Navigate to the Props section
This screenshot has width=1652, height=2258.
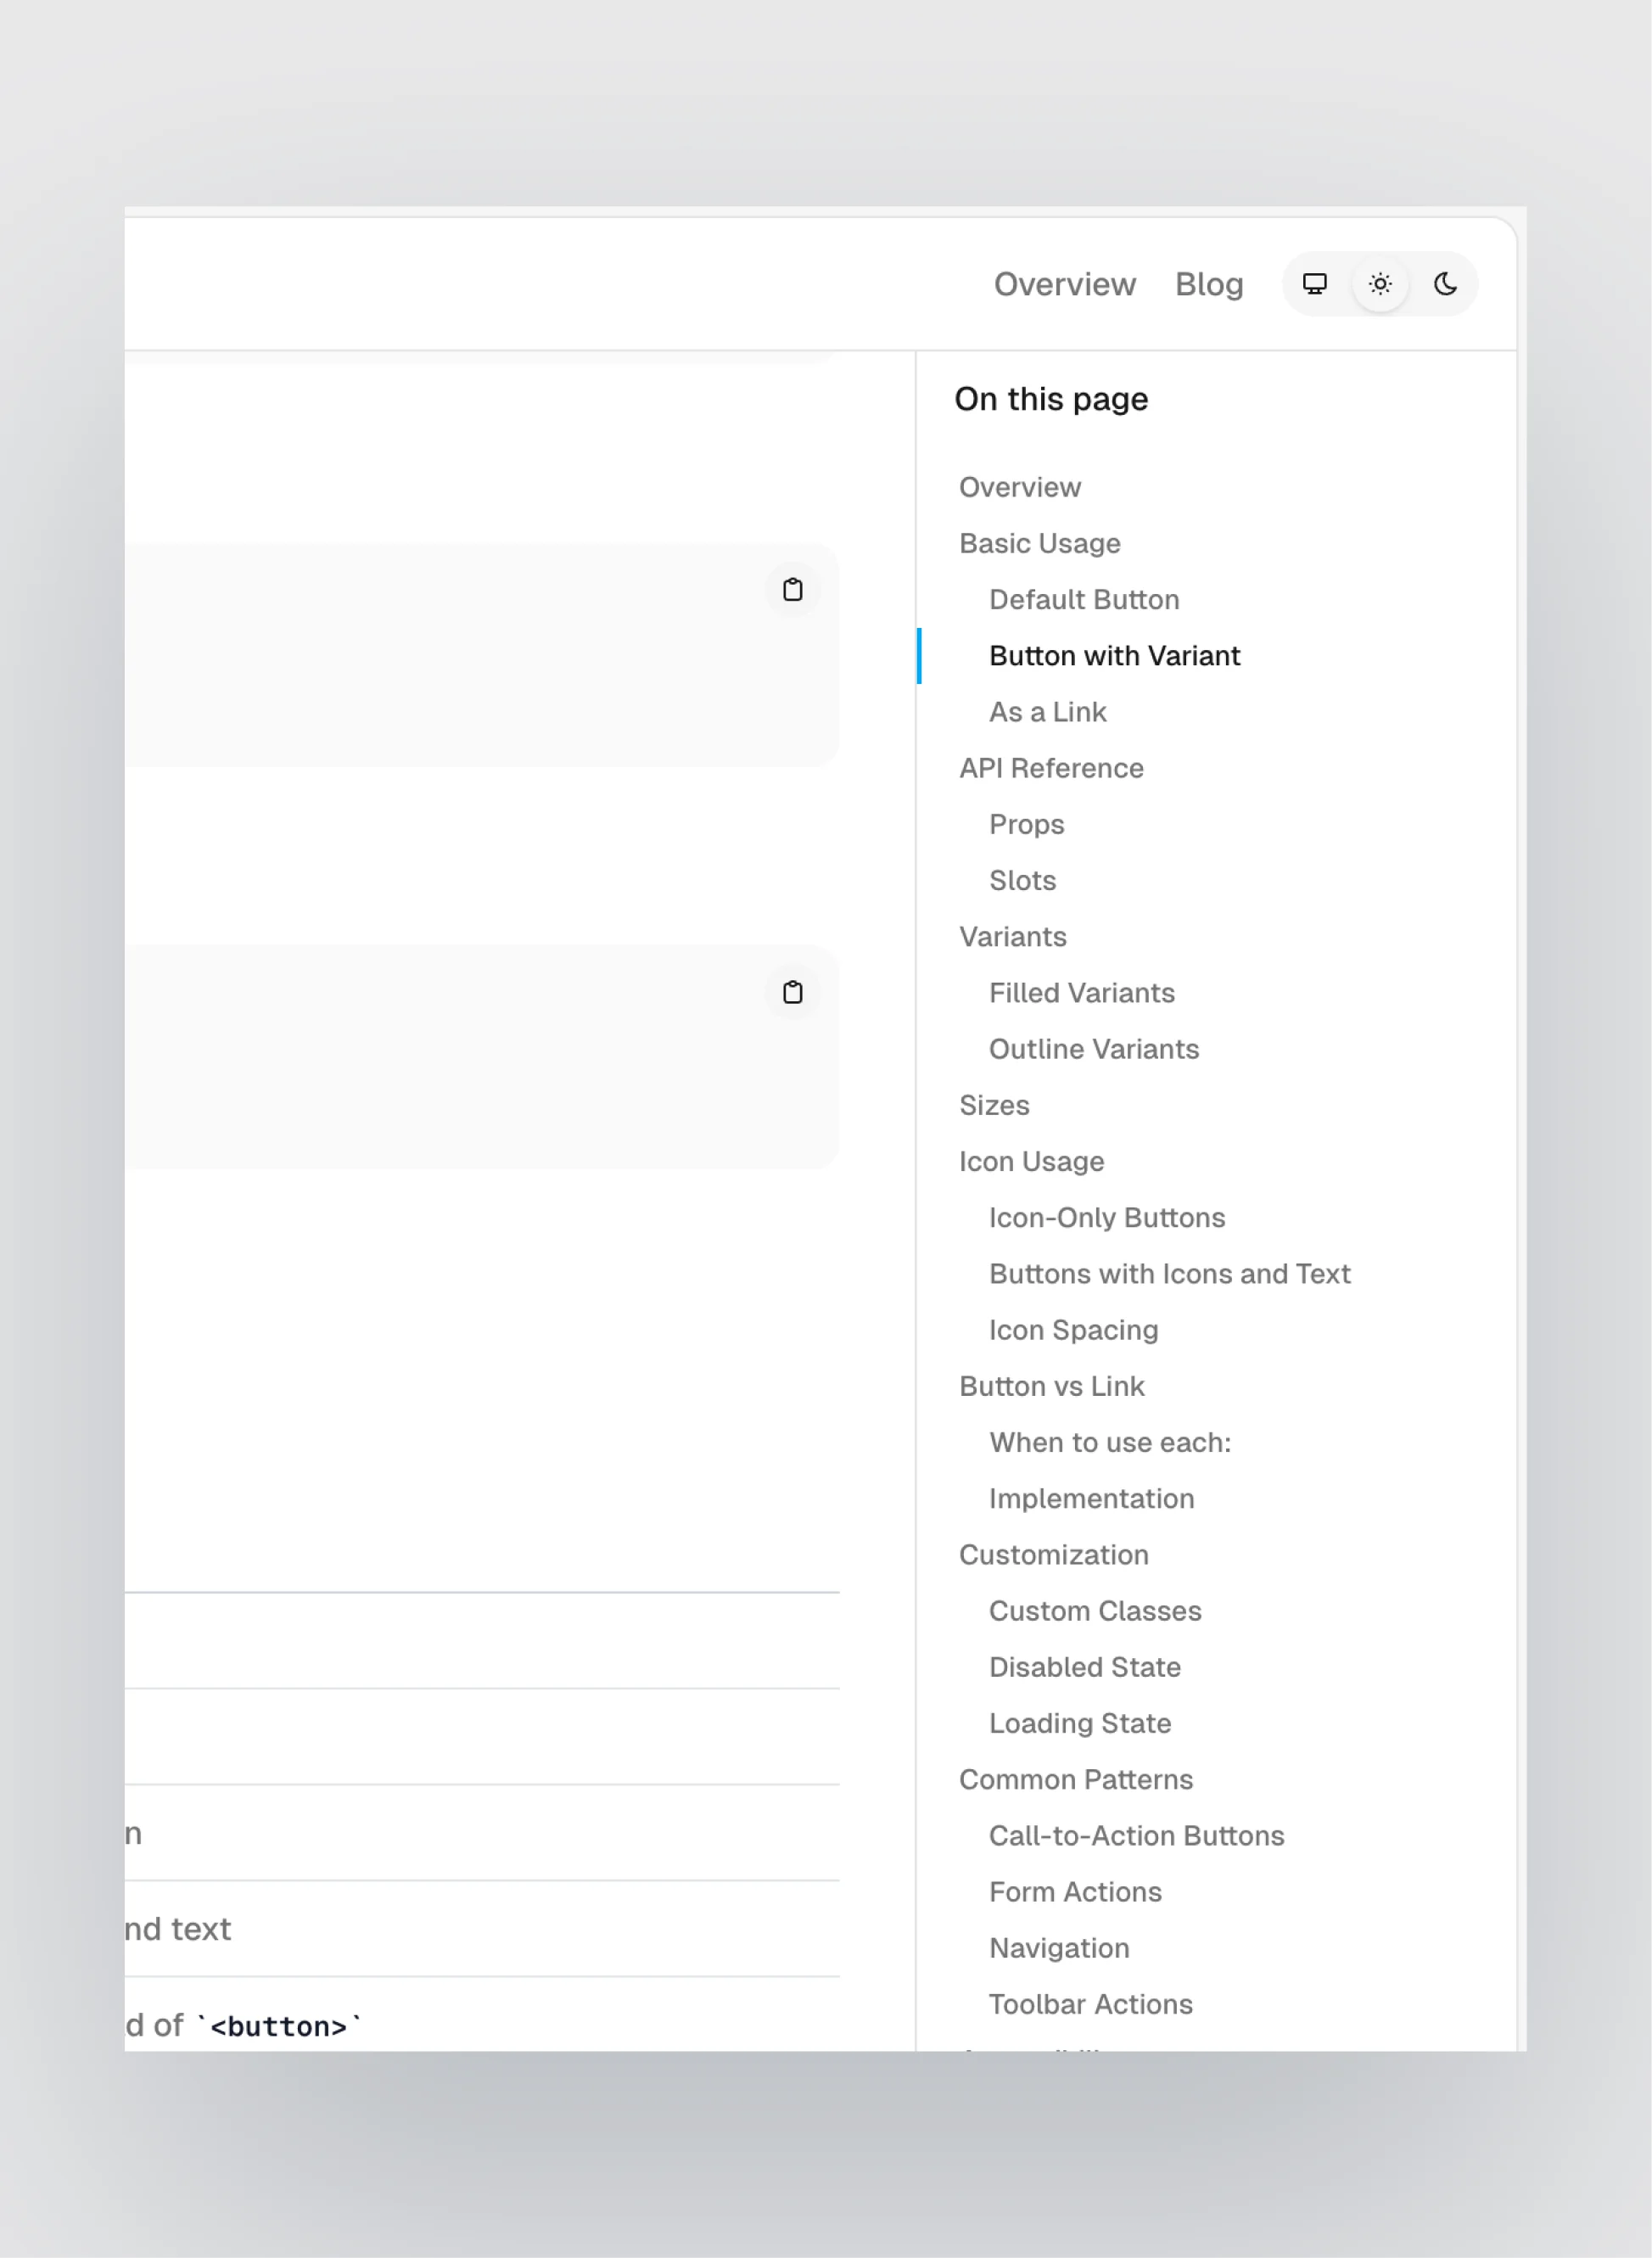coord(1027,825)
